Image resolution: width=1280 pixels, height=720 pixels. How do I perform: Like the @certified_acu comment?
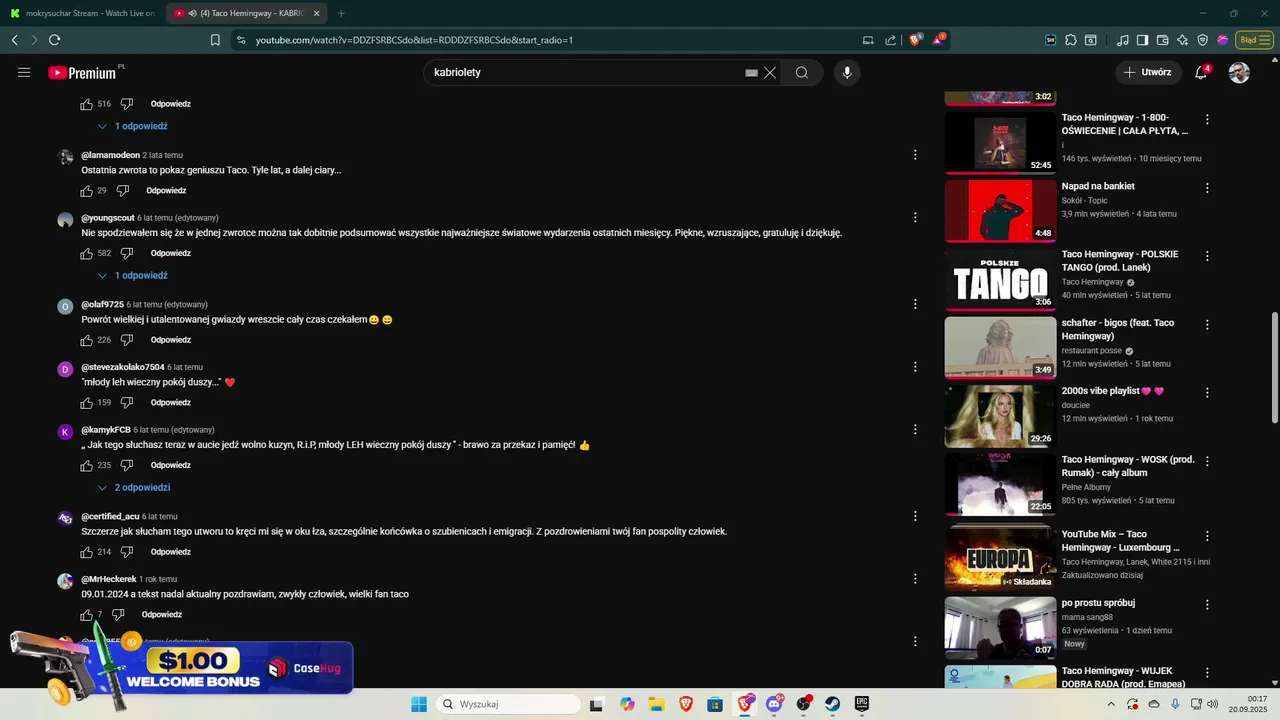(x=86, y=552)
